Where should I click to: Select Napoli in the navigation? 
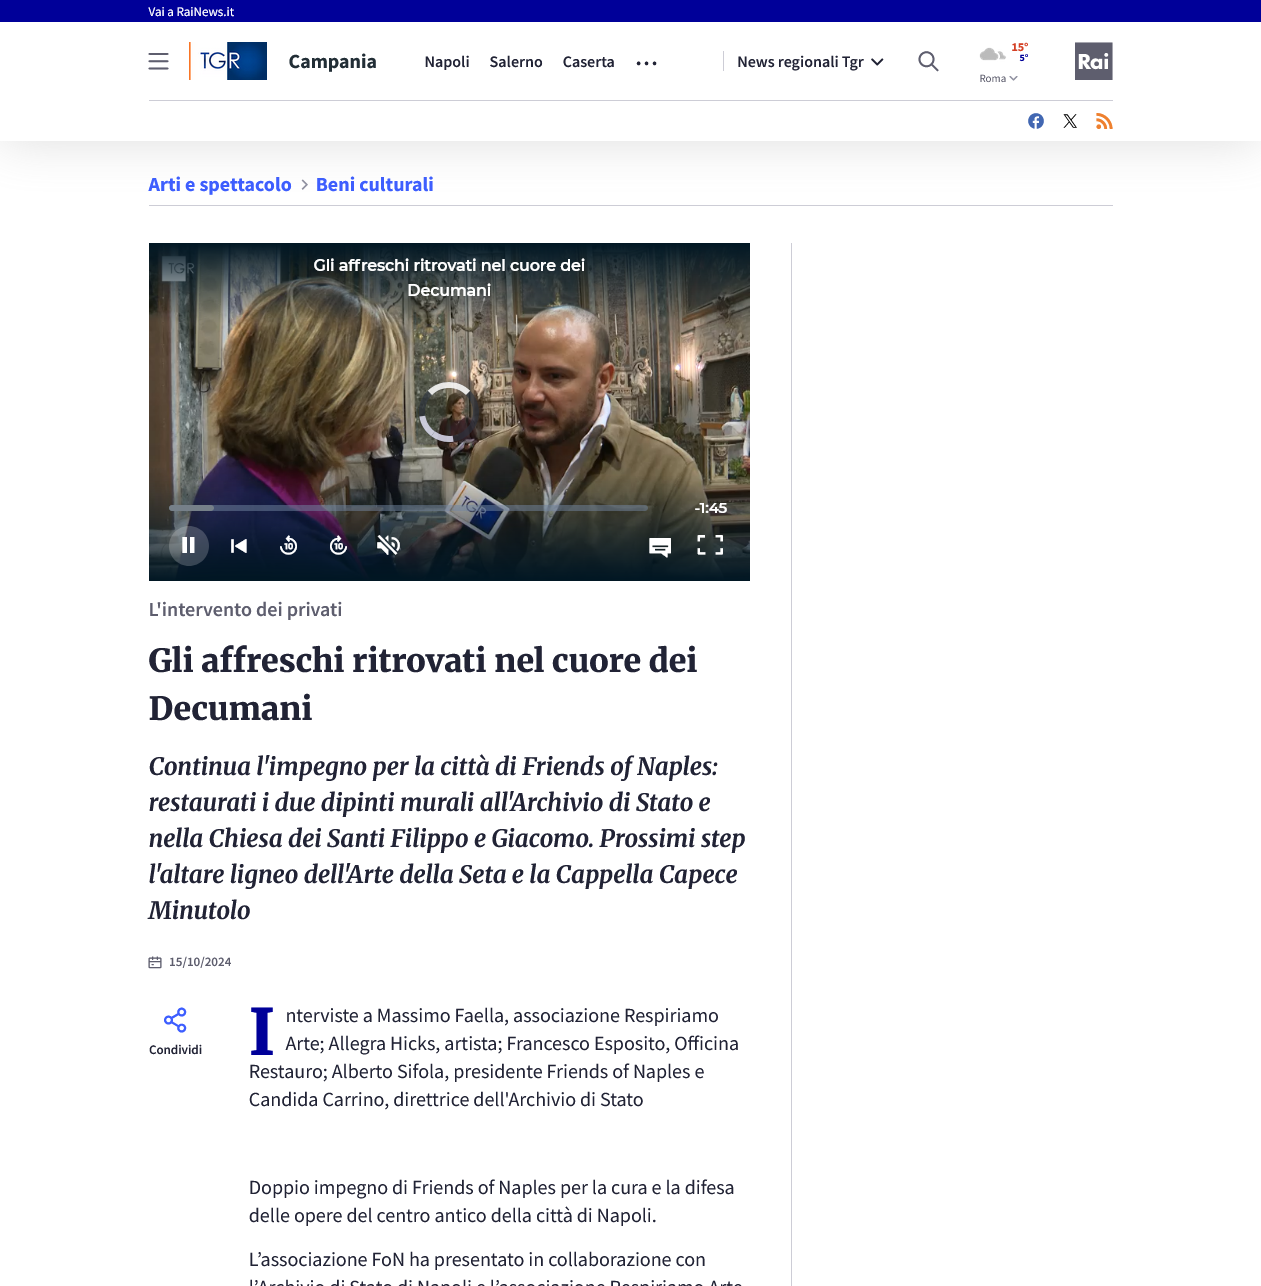(447, 62)
